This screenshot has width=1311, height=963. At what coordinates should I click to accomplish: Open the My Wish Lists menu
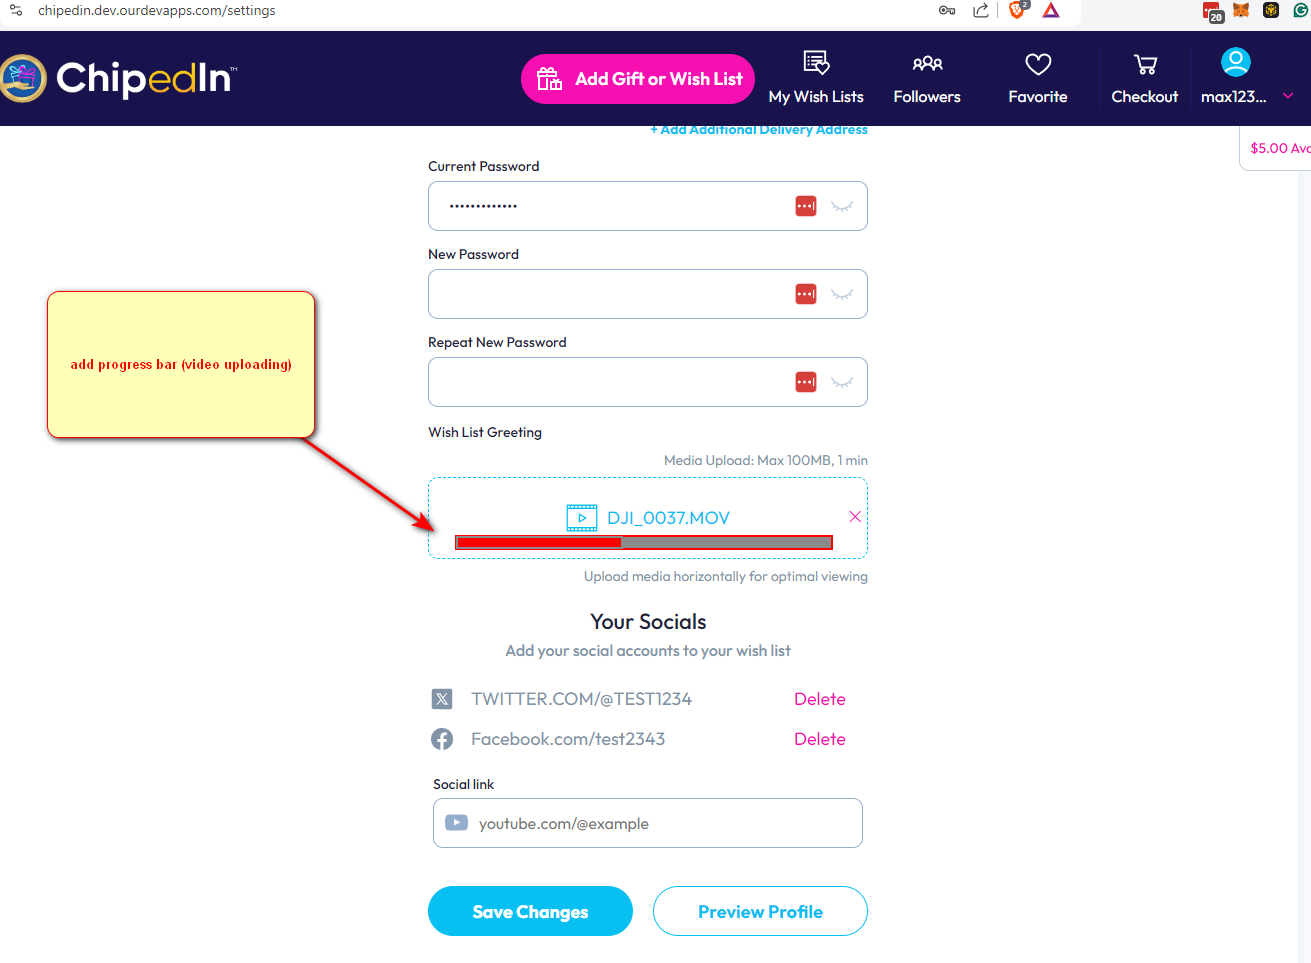816,78
